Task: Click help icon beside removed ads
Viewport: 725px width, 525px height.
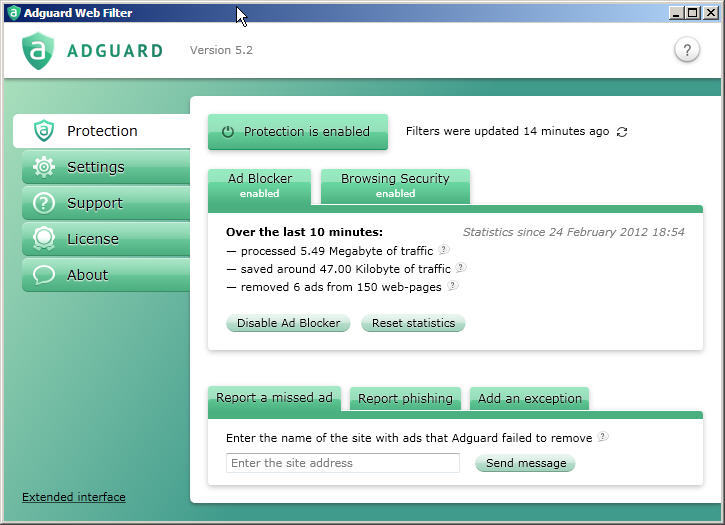Action: [452, 286]
